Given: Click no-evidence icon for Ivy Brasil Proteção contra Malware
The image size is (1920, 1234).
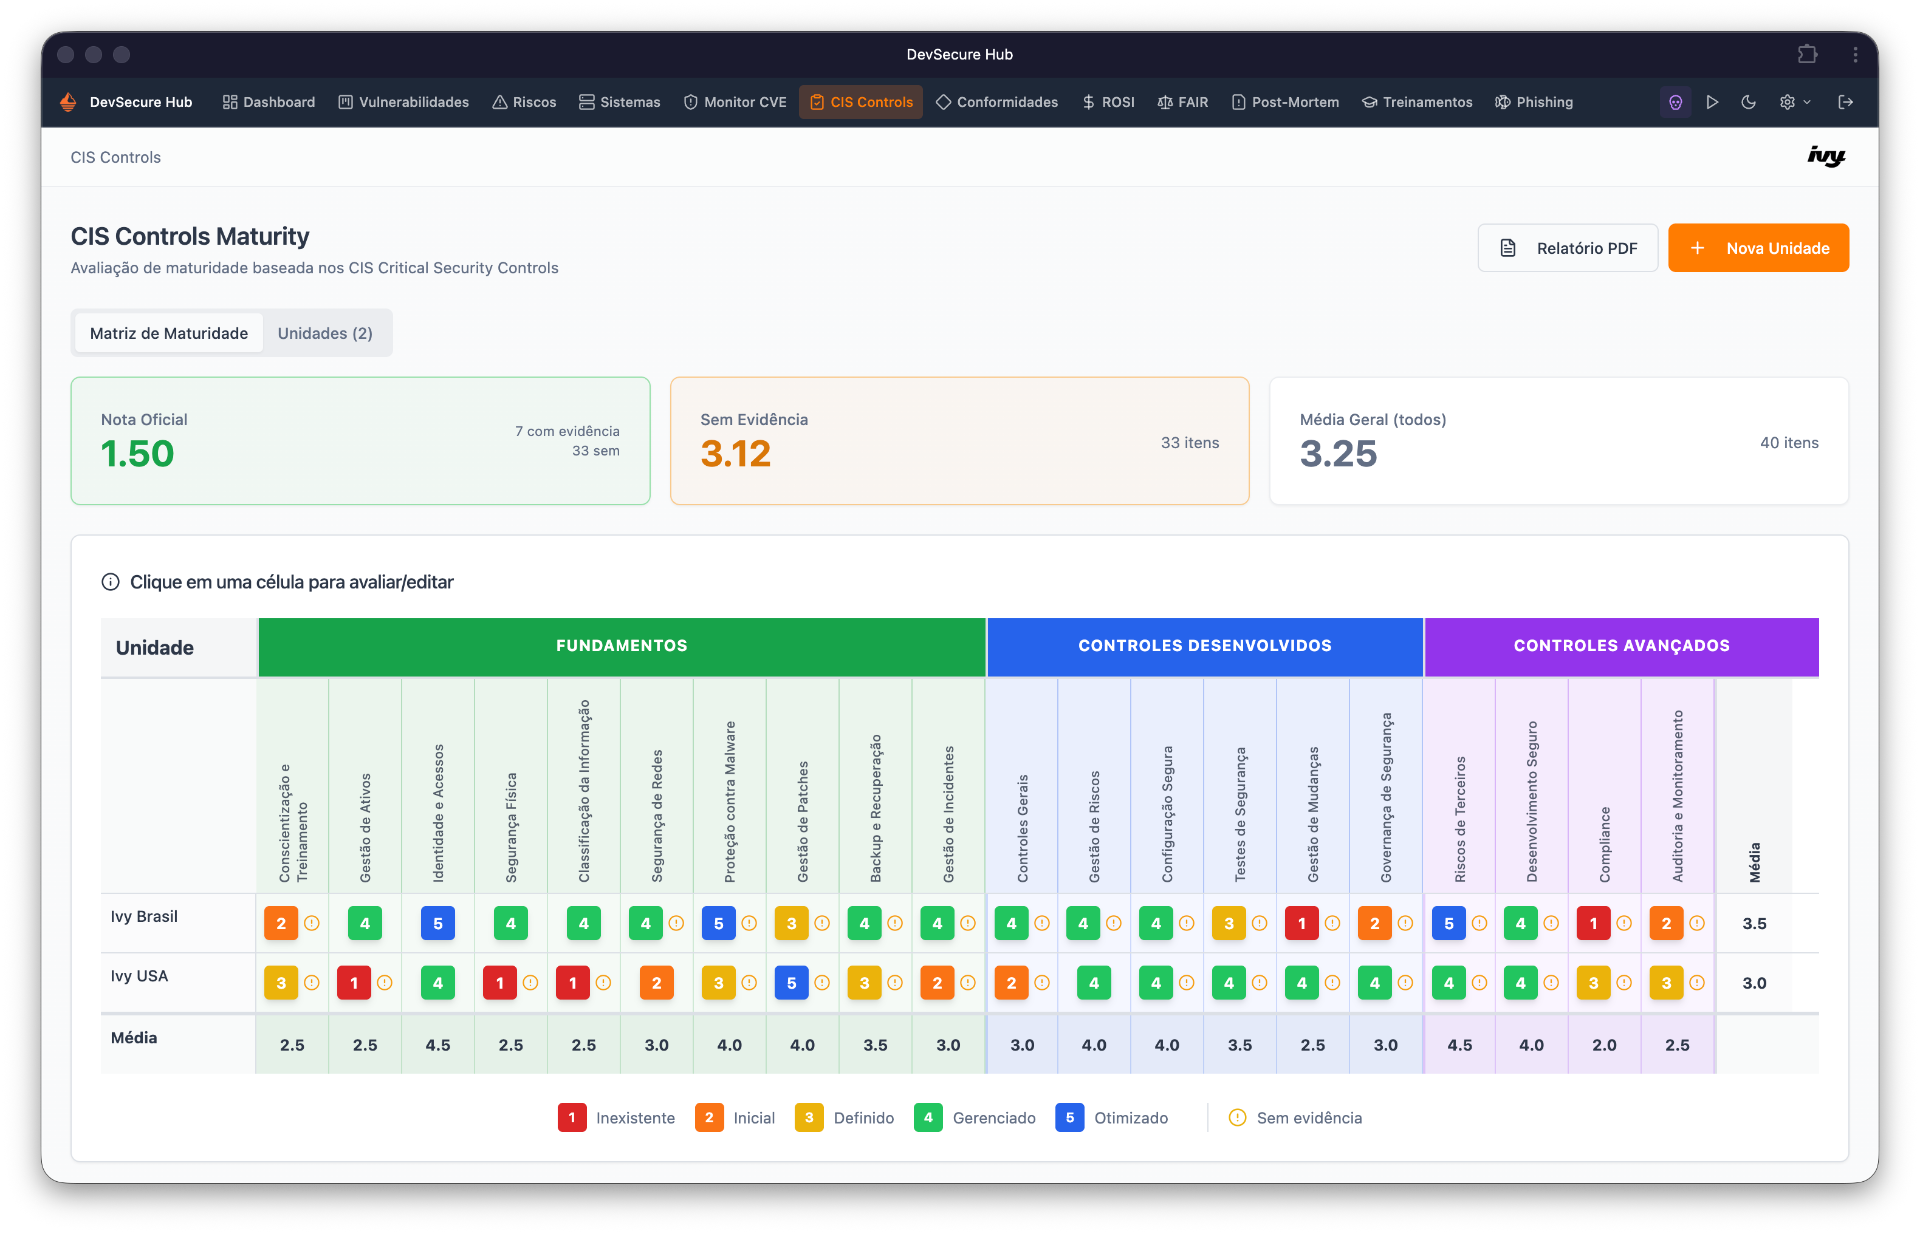Looking at the screenshot, I should pos(749,923).
